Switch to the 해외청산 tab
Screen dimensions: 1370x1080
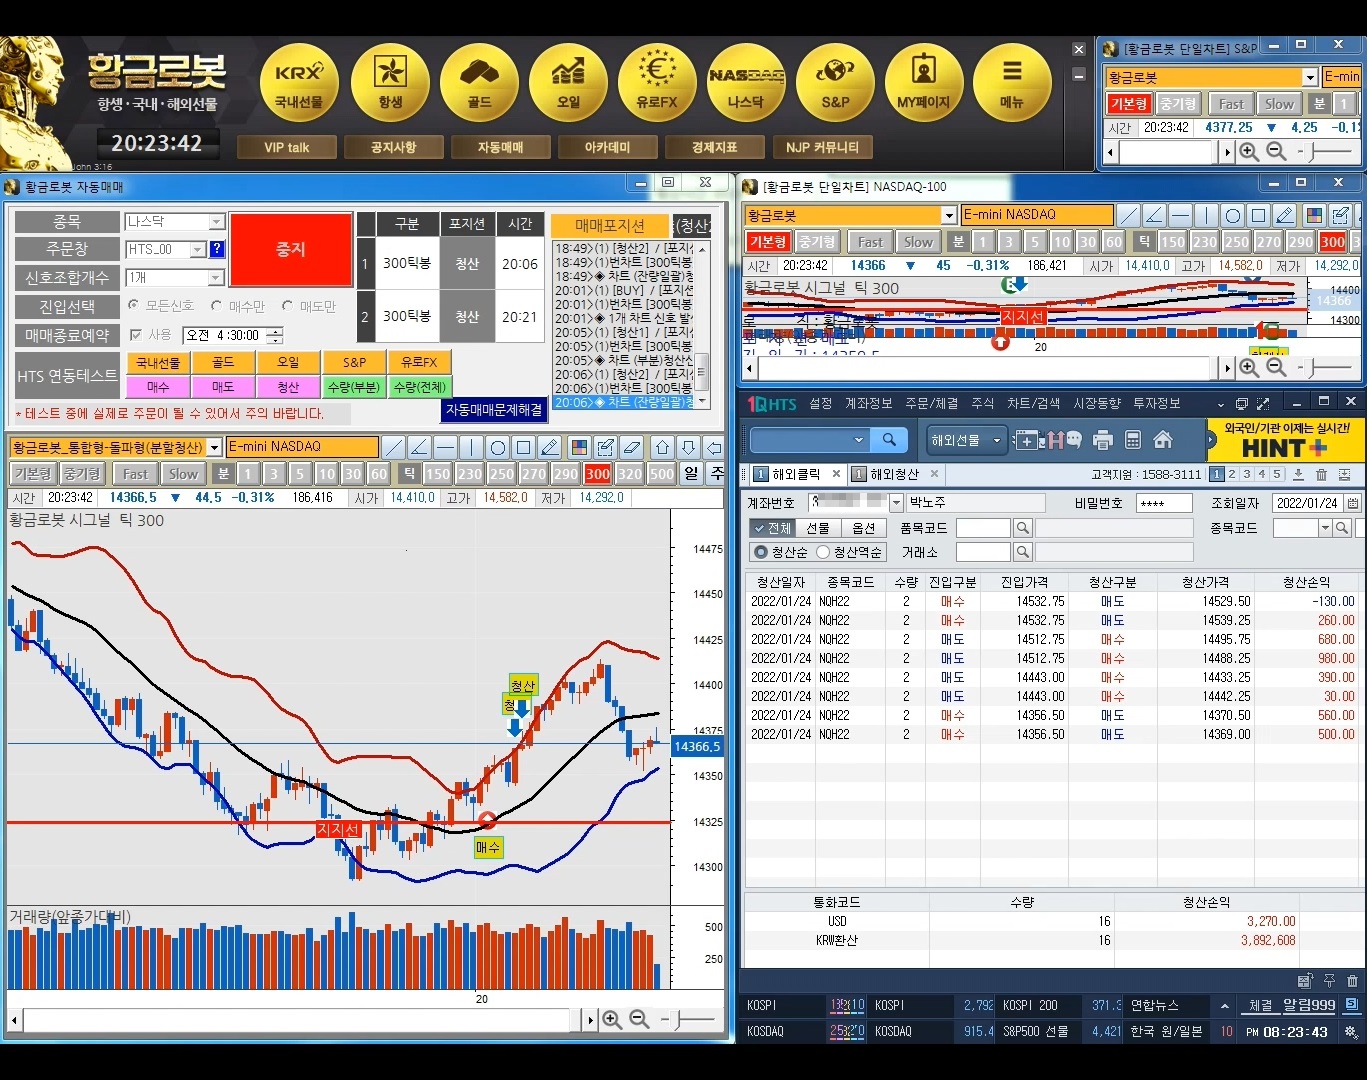pyautogui.click(x=894, y=475)
